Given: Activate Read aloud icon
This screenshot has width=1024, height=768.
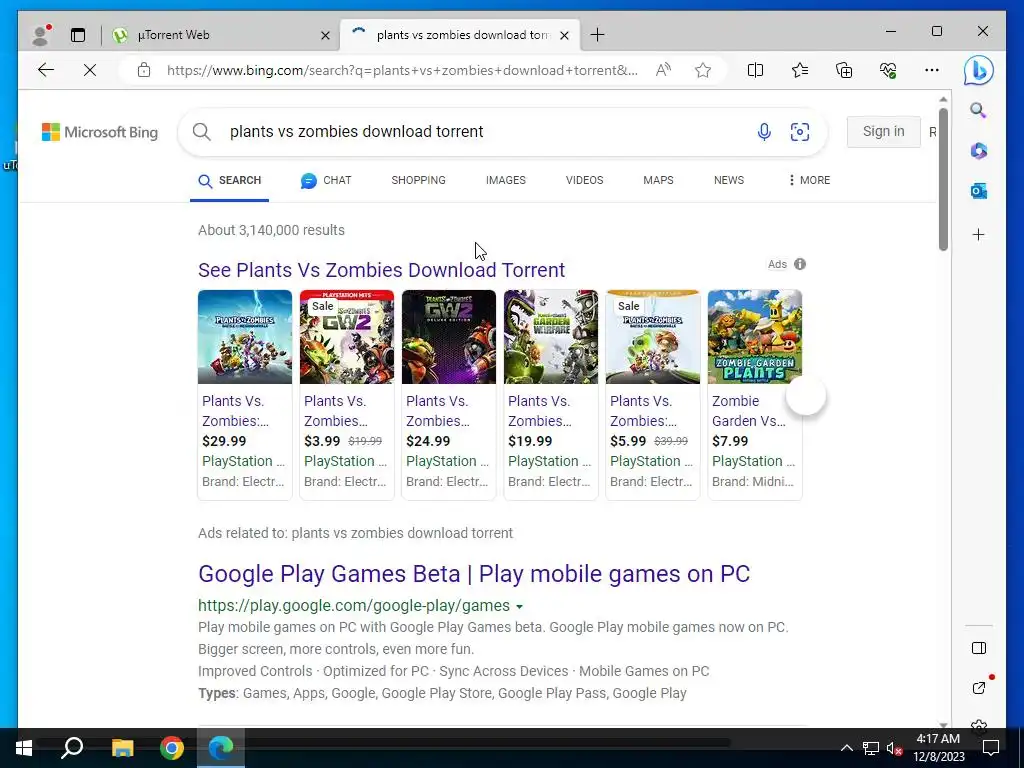Looking at the screenshot, I should (663, 70).
